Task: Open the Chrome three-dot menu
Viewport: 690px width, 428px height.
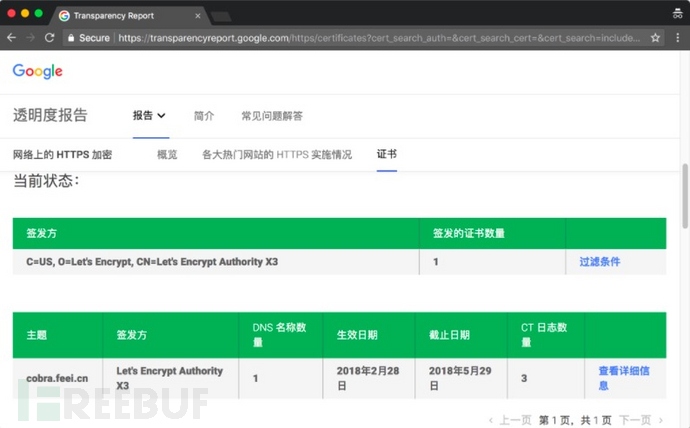Action: coord(678,38)
